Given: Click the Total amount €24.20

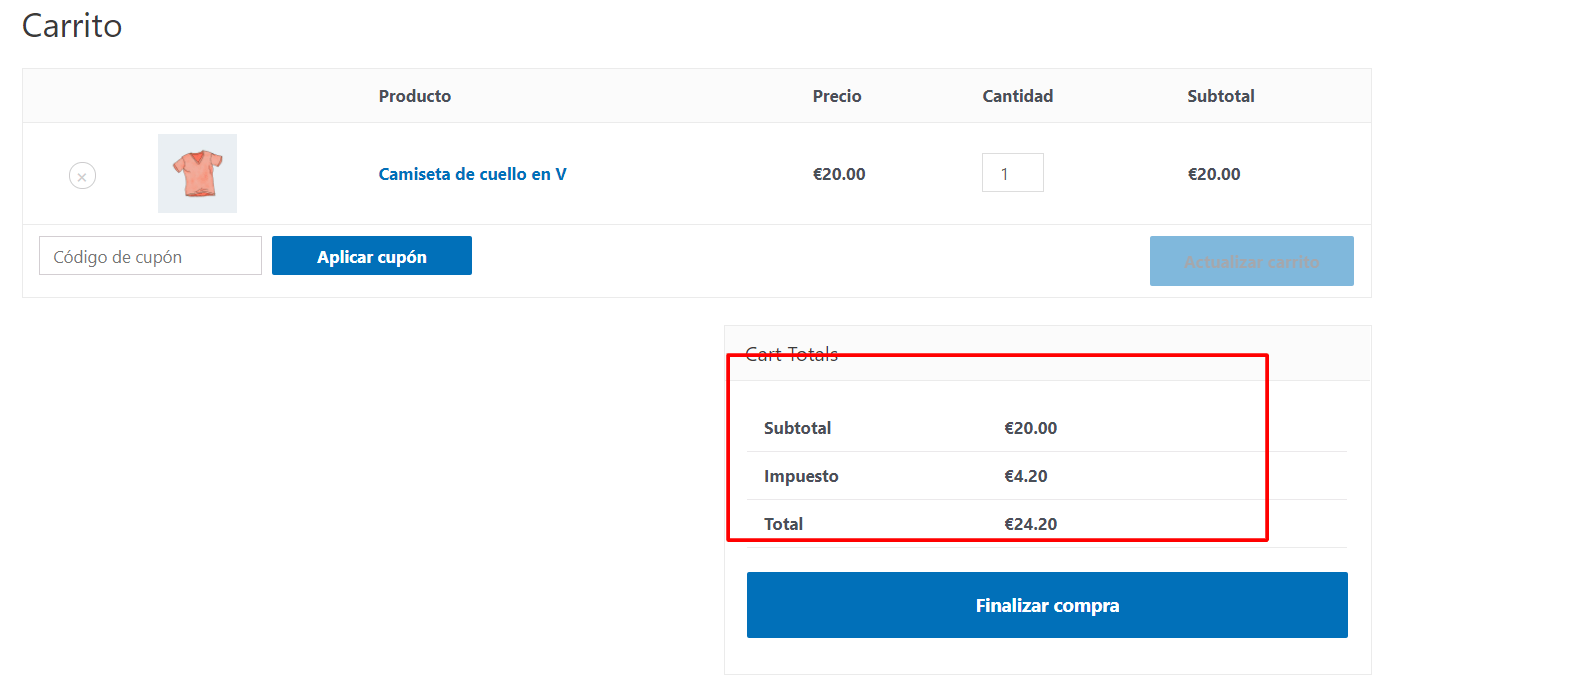Looking at the screenshot, I should coord(1031,524).
